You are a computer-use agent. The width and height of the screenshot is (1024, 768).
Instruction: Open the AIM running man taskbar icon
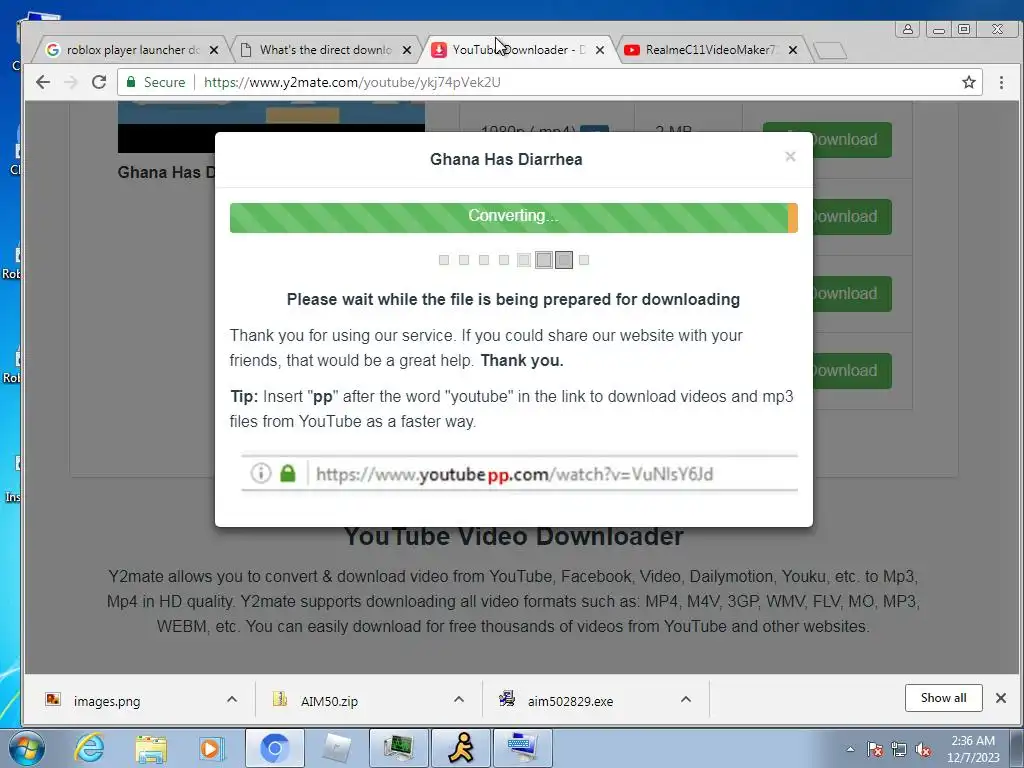pos(460,748)
